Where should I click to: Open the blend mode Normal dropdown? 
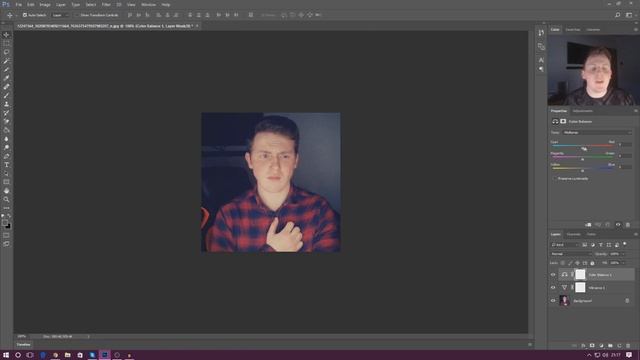(x=571, y=254)
